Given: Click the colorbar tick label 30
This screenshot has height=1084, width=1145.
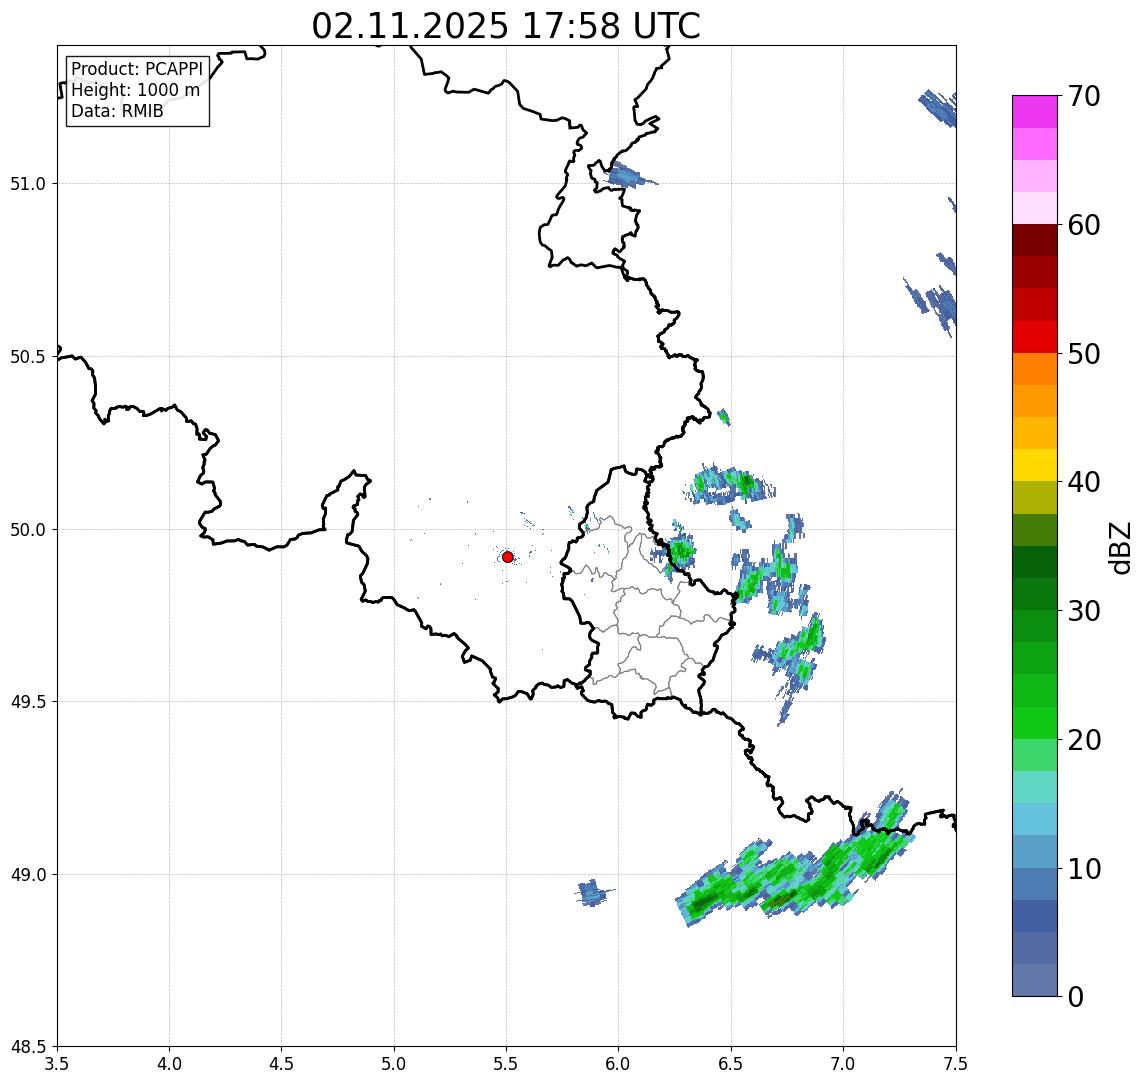Looking at the screenshot, I should click(1084, 611).
